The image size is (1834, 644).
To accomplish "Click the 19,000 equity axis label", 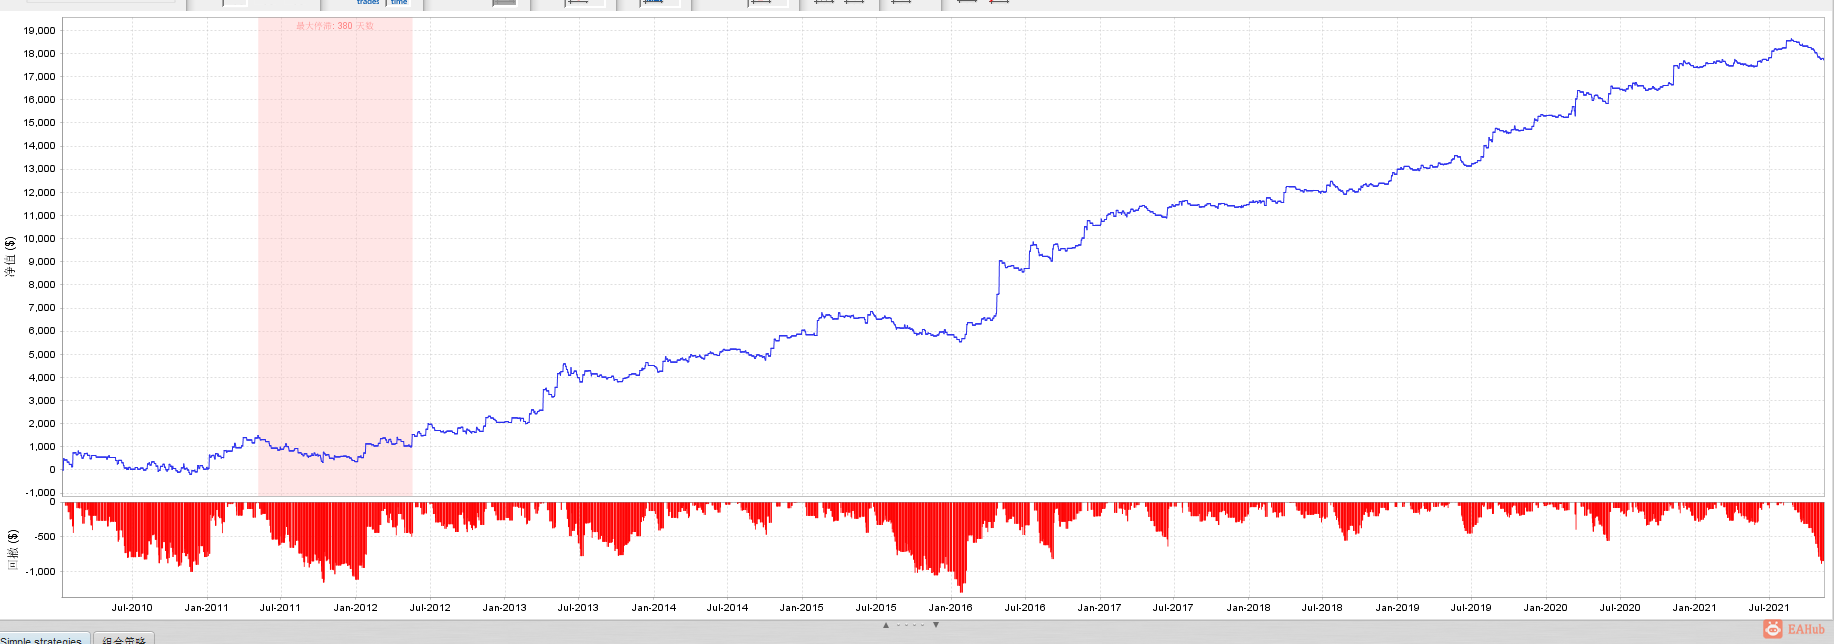I will (40, 30).
